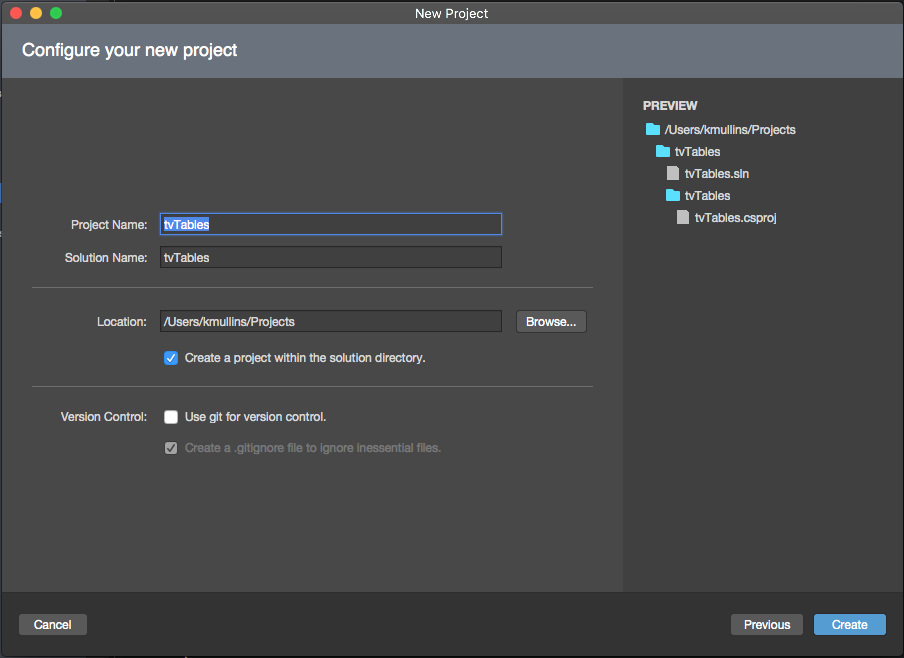The image size is (904, 658).
Task: Click the tvTables.csproj file icon
Action: [x=683, y=217]
